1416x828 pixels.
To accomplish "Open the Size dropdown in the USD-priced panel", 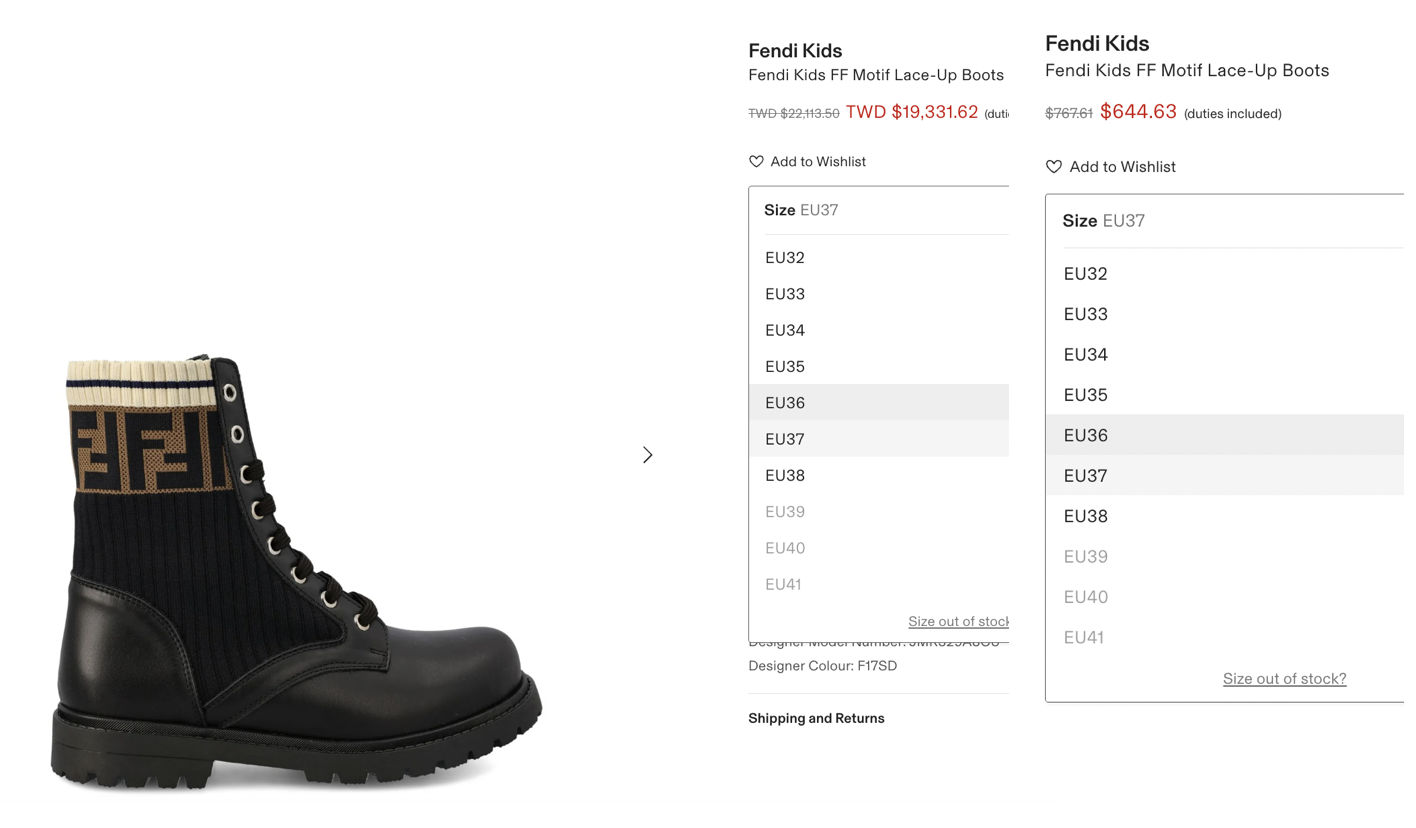I will pos(1224,221).
